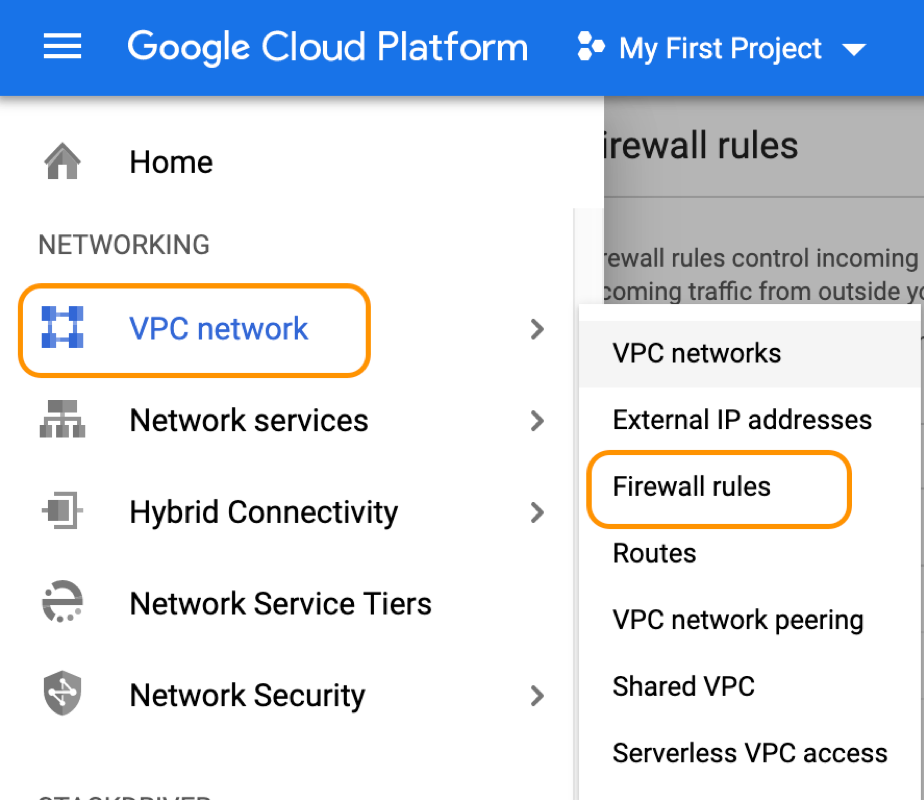Expand the Network Security submenu chevron
The width and height of the screenshot is (924, 800).
click(x=537, y=695)
